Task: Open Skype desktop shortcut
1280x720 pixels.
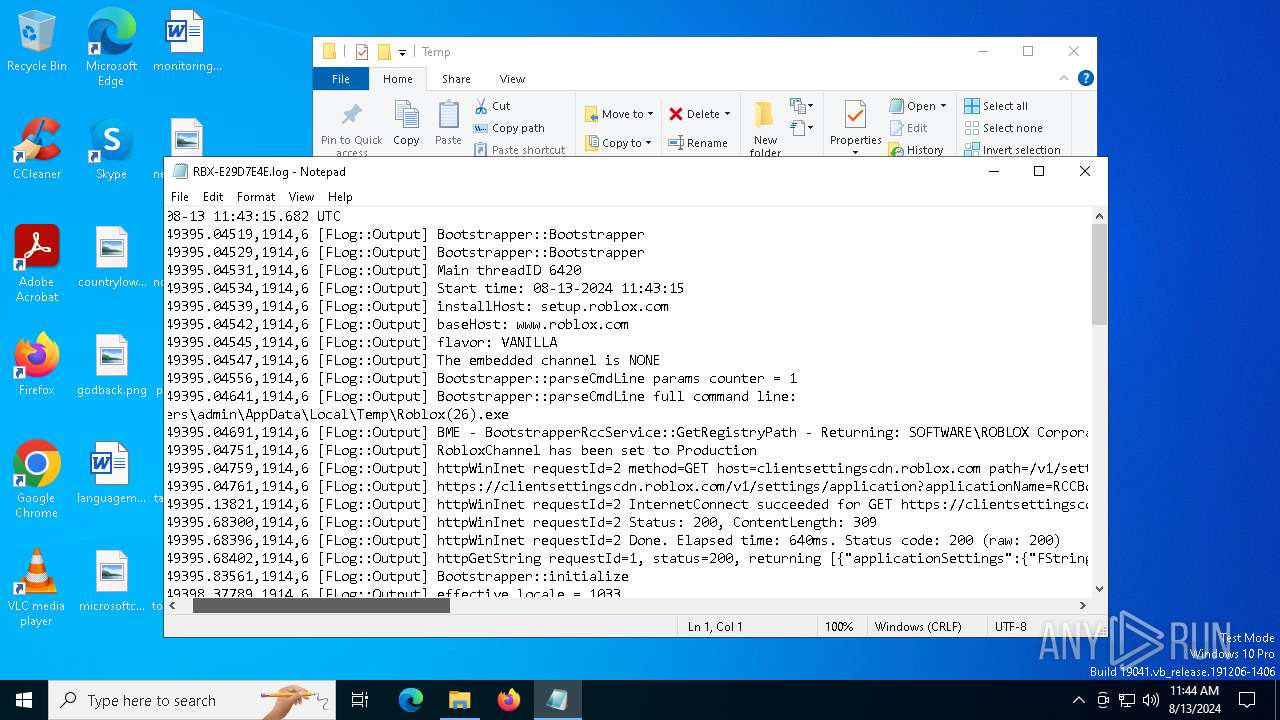Action: [x=111, y=149]
